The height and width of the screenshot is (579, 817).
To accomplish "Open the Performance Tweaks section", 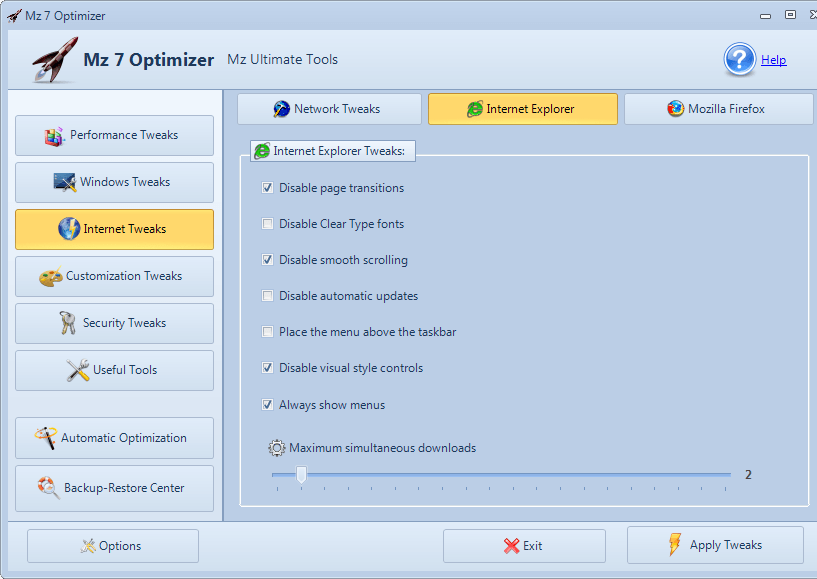I will point(115,135).
